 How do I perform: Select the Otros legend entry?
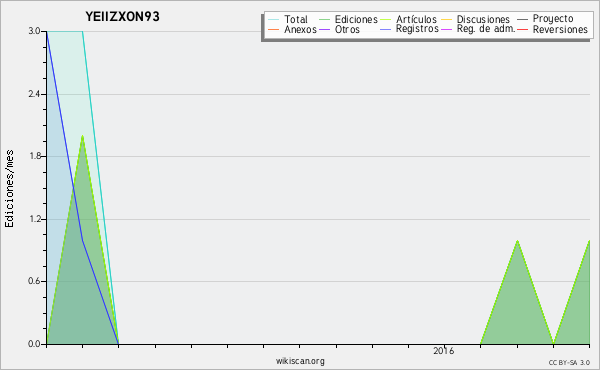coord(339,29)
